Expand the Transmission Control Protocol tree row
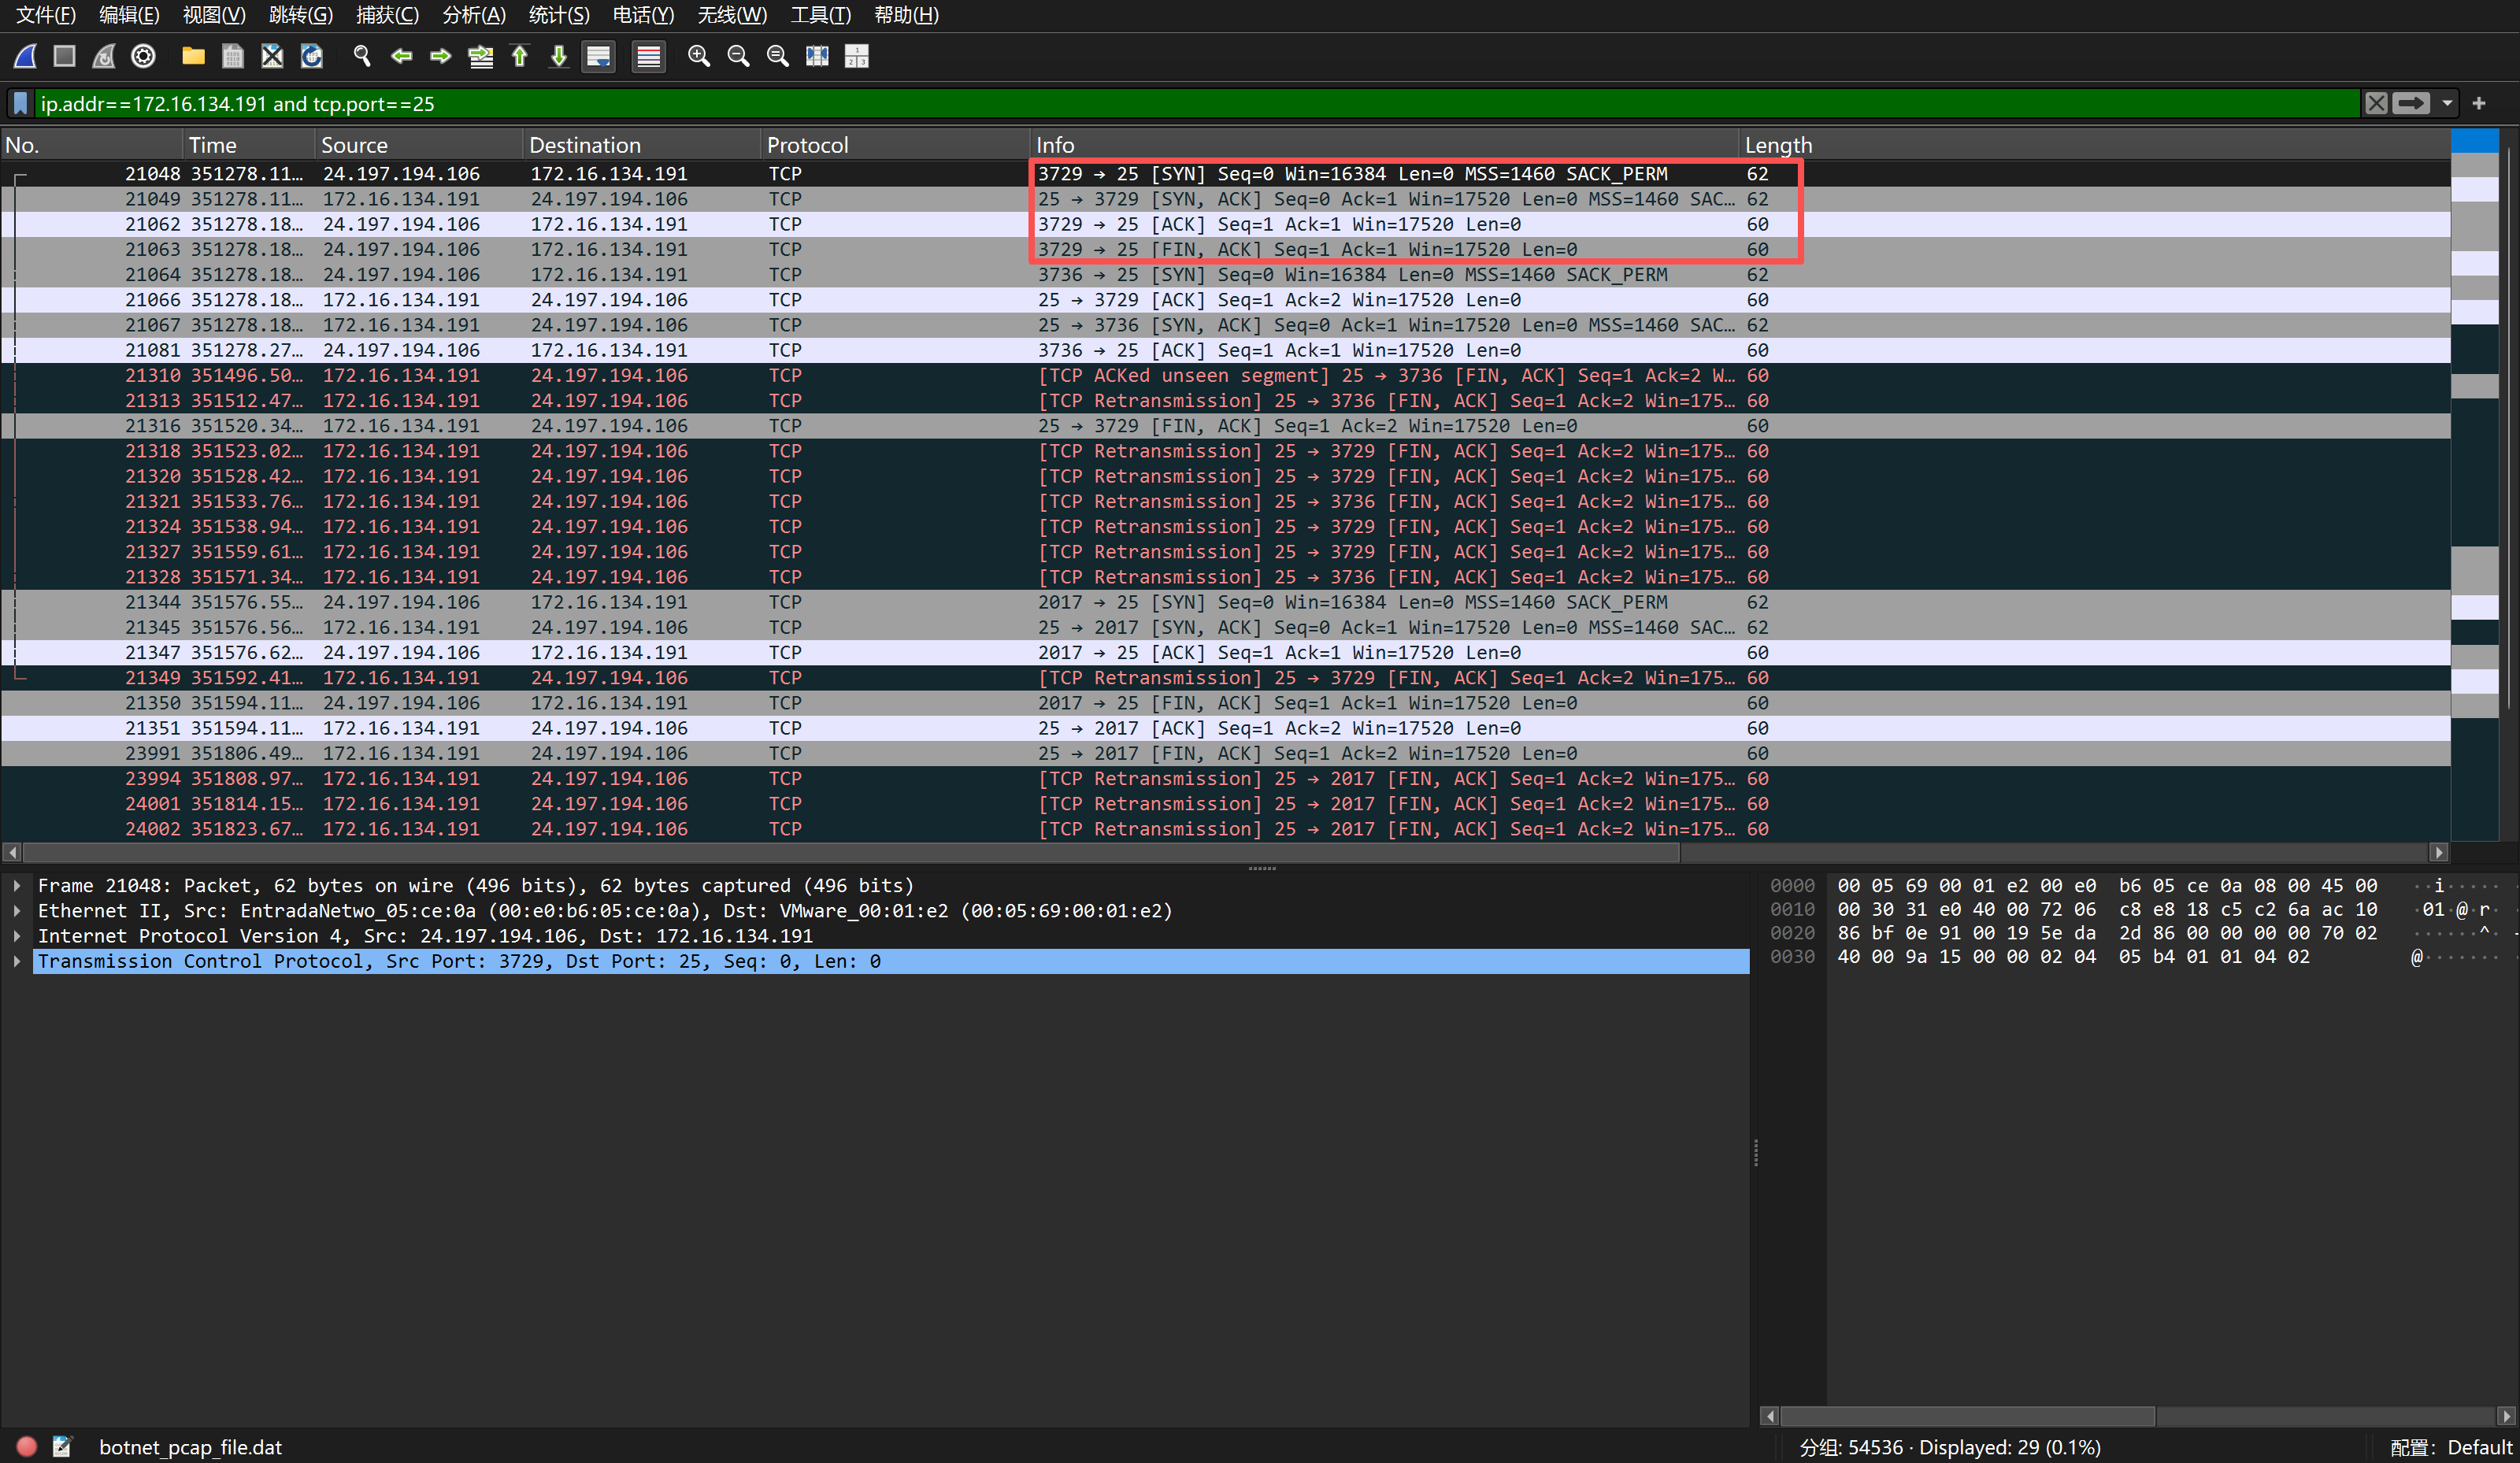This screenshot has width=2520, height=1463. pyautogui.click(x=17, y=961)
